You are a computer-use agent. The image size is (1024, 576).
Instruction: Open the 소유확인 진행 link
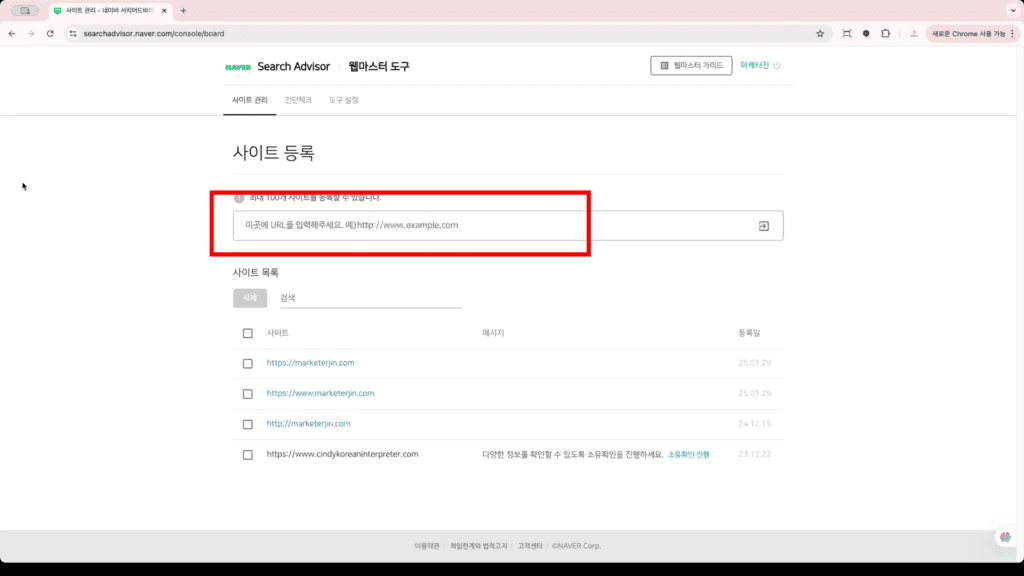coord(688,454)
